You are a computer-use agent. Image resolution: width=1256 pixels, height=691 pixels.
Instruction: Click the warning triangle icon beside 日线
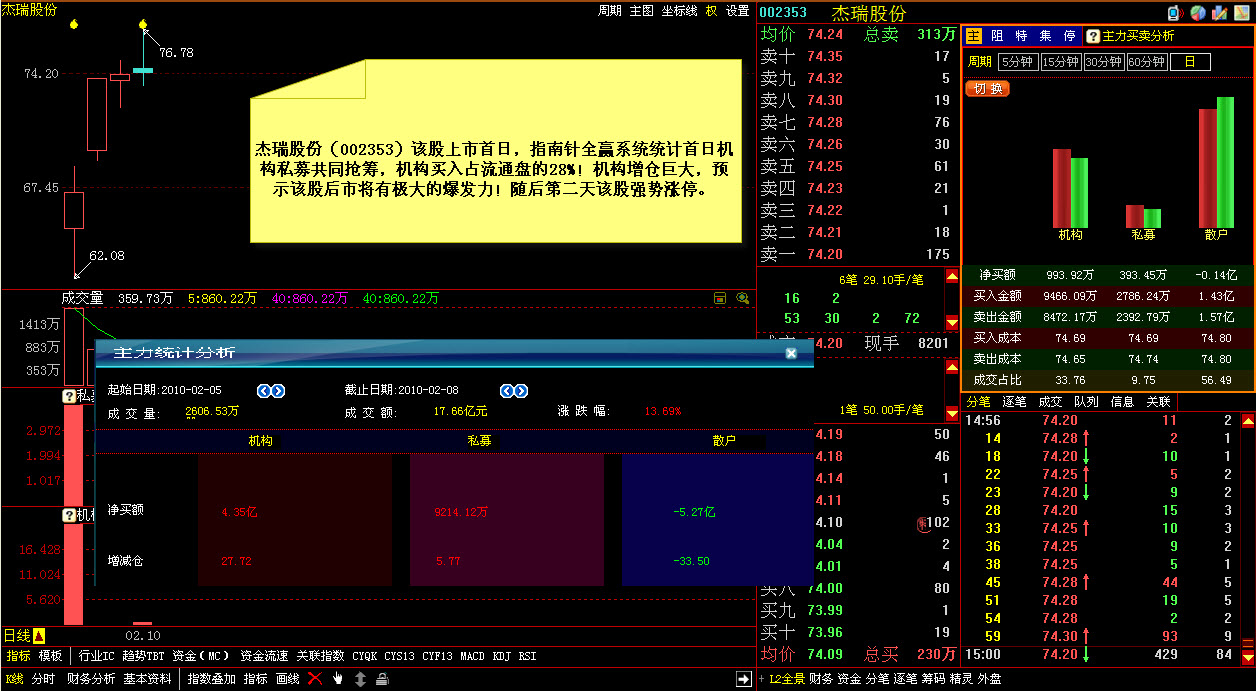click(38, 636)
